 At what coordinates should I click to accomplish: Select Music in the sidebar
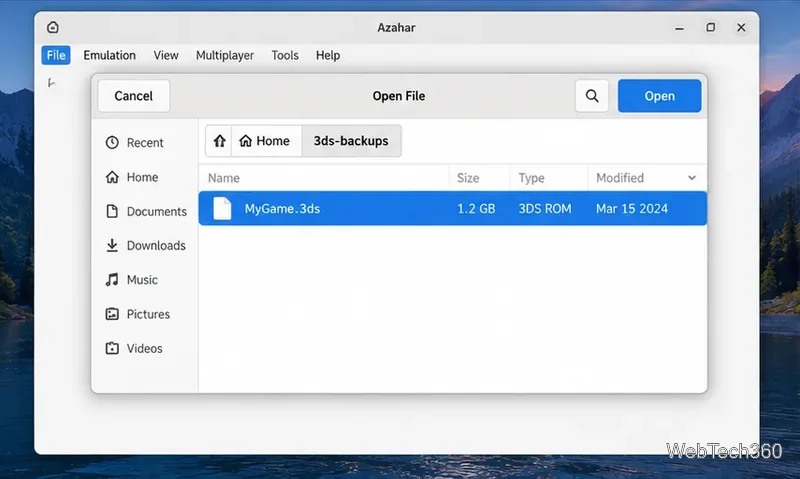pyautogui.click(x=132, y=280)
